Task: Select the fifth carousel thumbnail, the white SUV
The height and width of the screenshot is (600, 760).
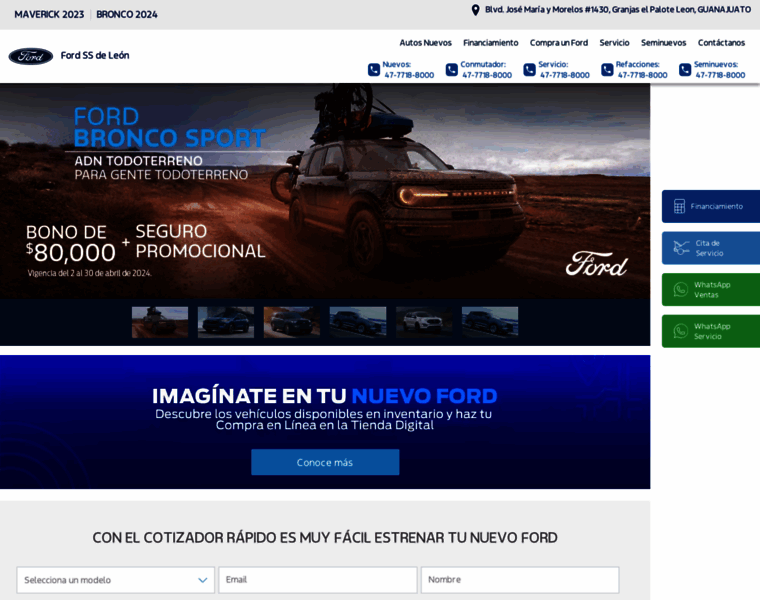Action: point(424,322)
